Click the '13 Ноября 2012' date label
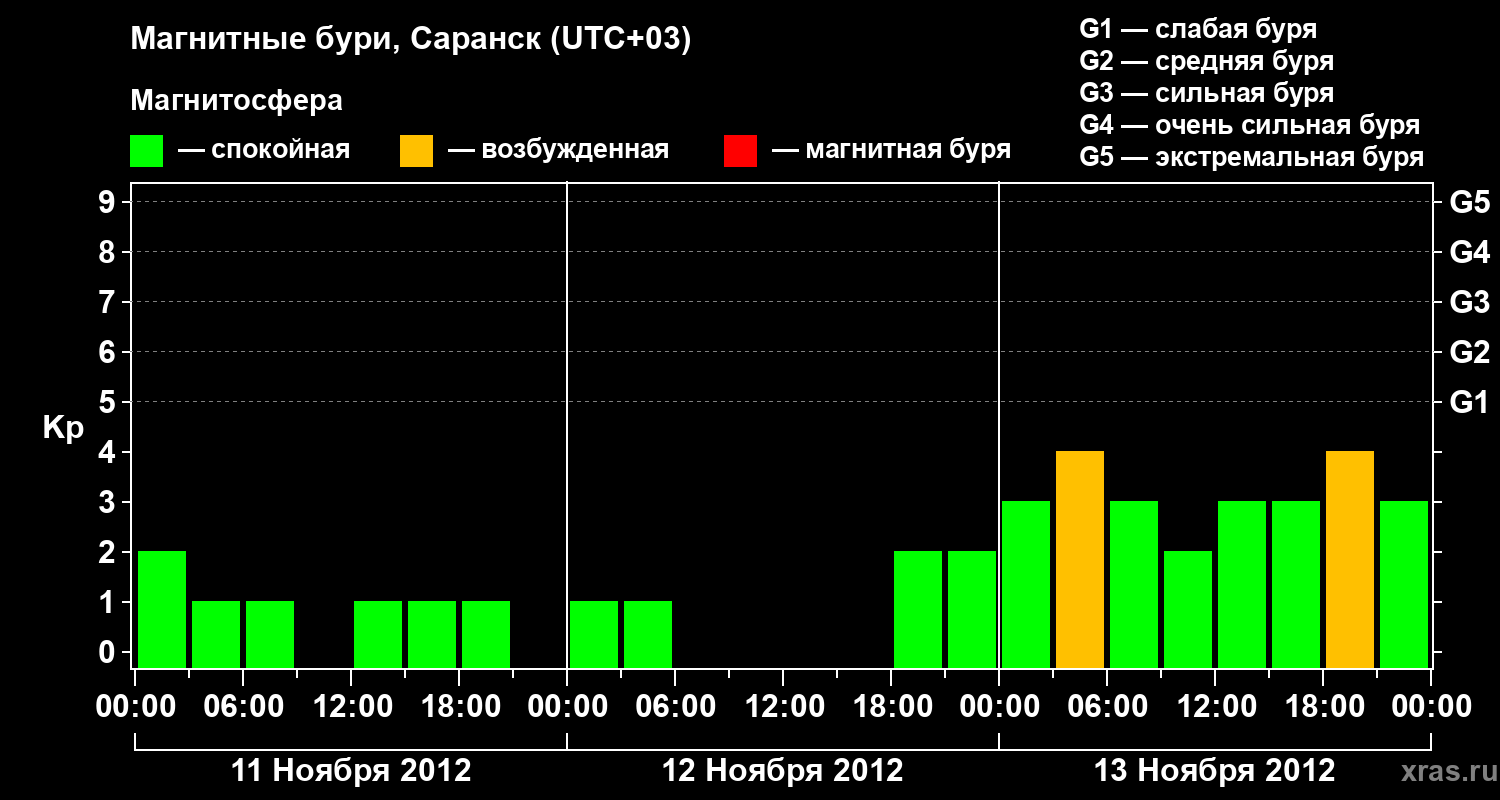1500x800 pixels. (x=1215, y=771)
